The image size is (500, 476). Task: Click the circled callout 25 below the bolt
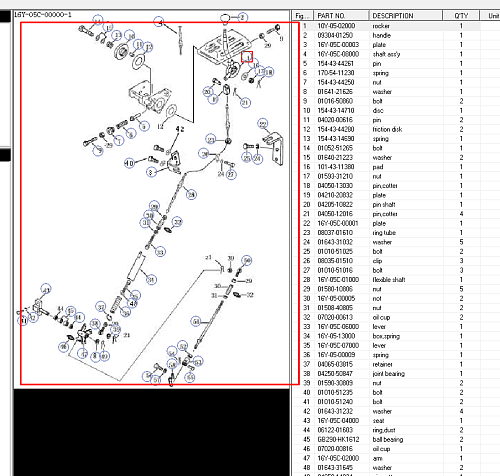247,158
